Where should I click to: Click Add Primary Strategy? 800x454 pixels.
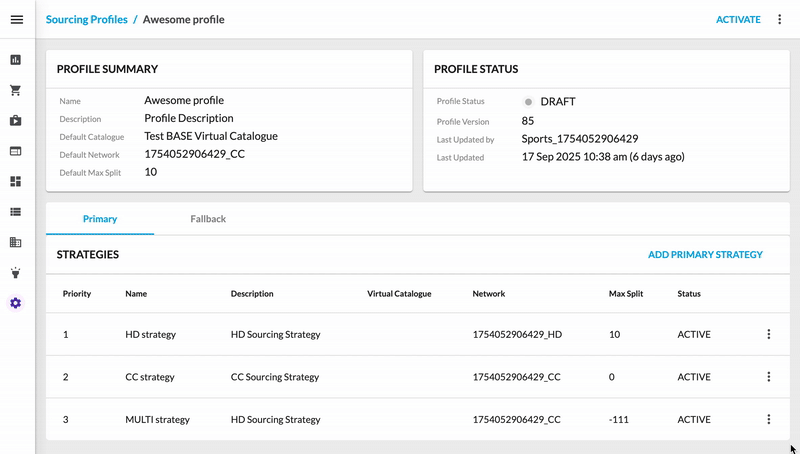pos(705,255)
